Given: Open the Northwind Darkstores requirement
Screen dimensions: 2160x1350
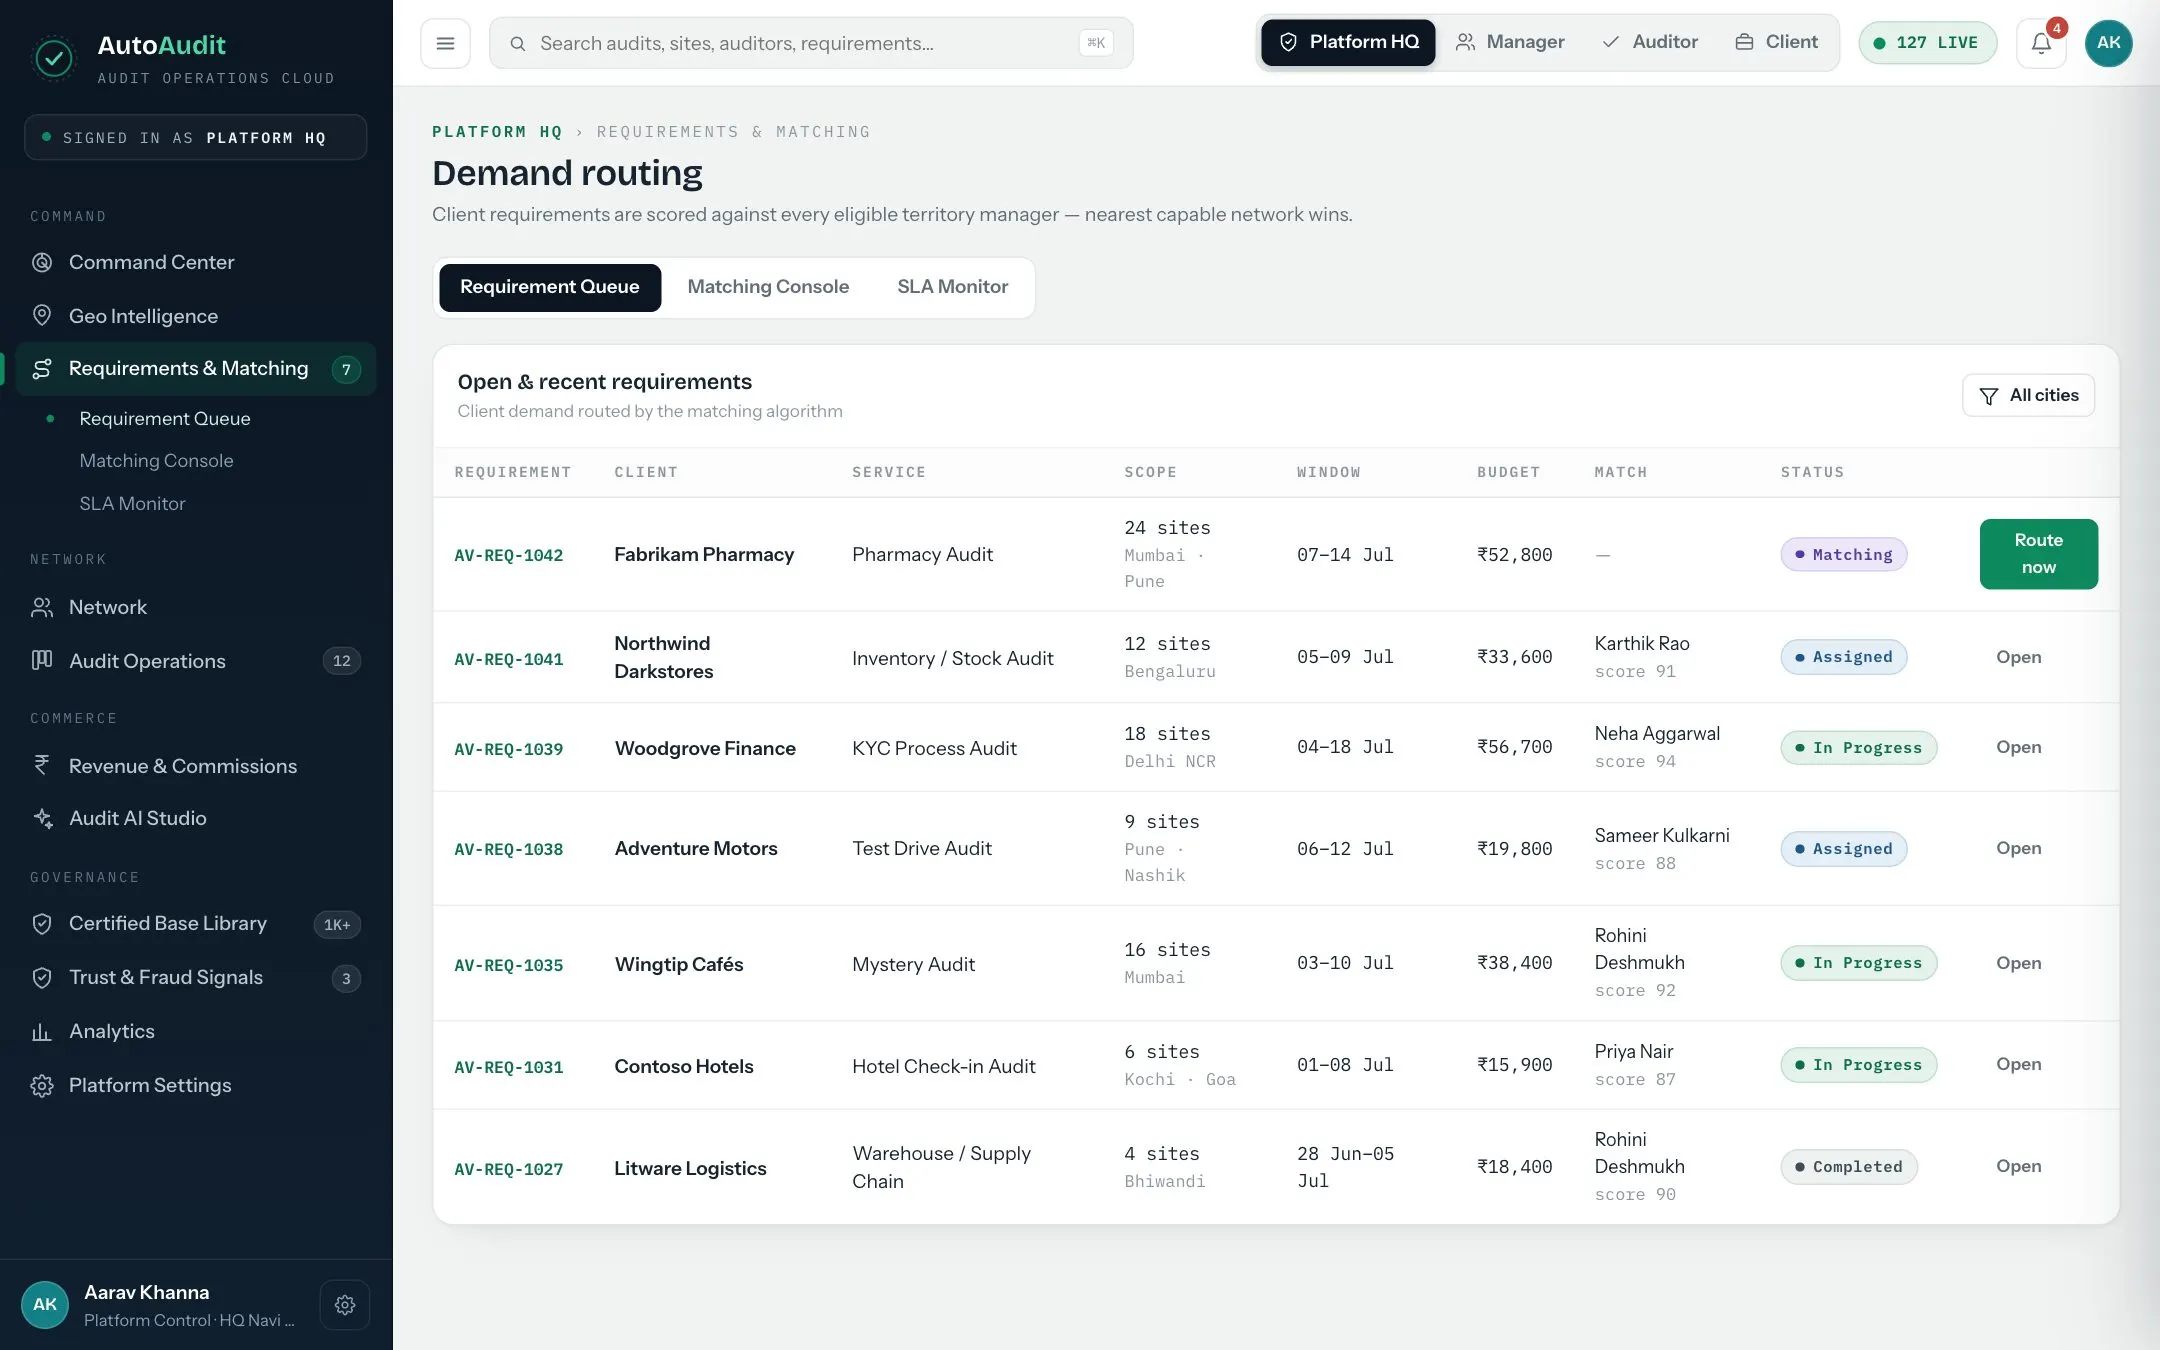Looking at the screenshot, I should click(x=2018, y=657).
